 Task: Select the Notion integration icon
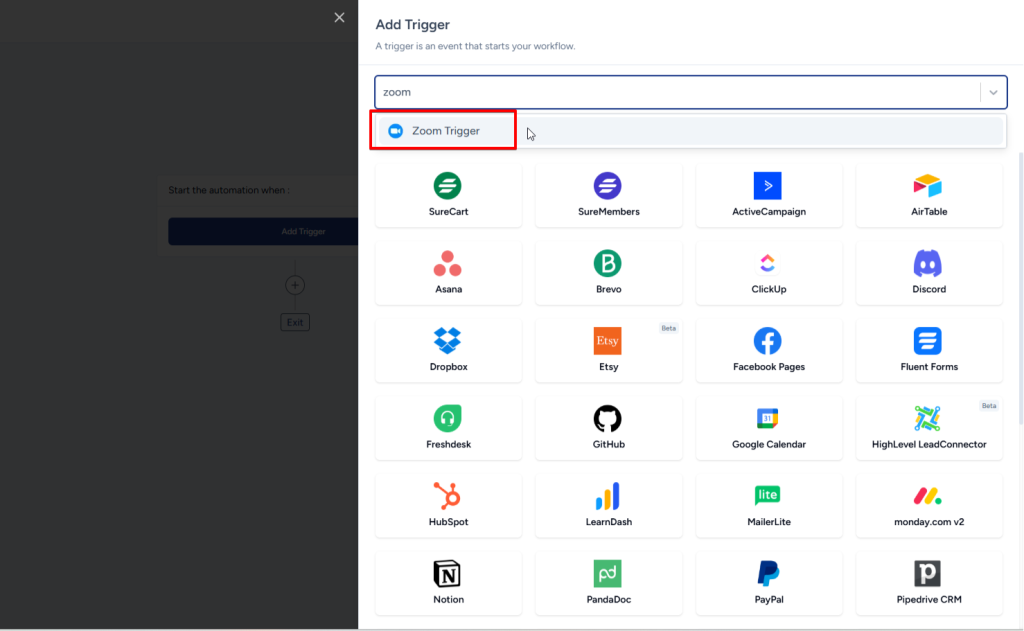tap(447, 573)
